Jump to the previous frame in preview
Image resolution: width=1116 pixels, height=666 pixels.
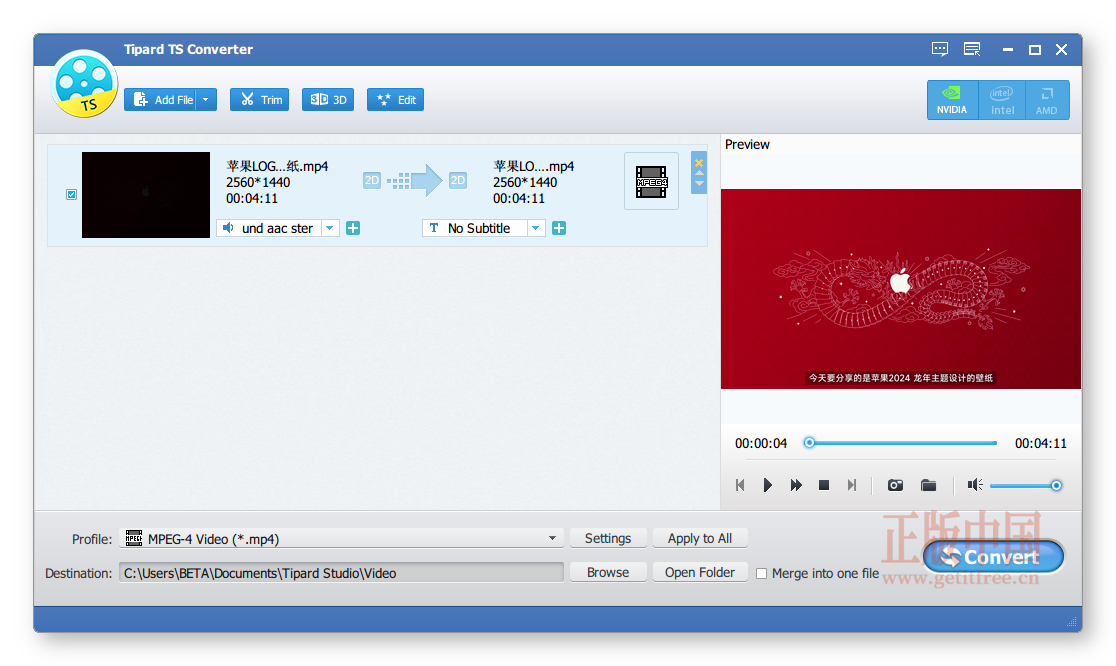(740, 485)
